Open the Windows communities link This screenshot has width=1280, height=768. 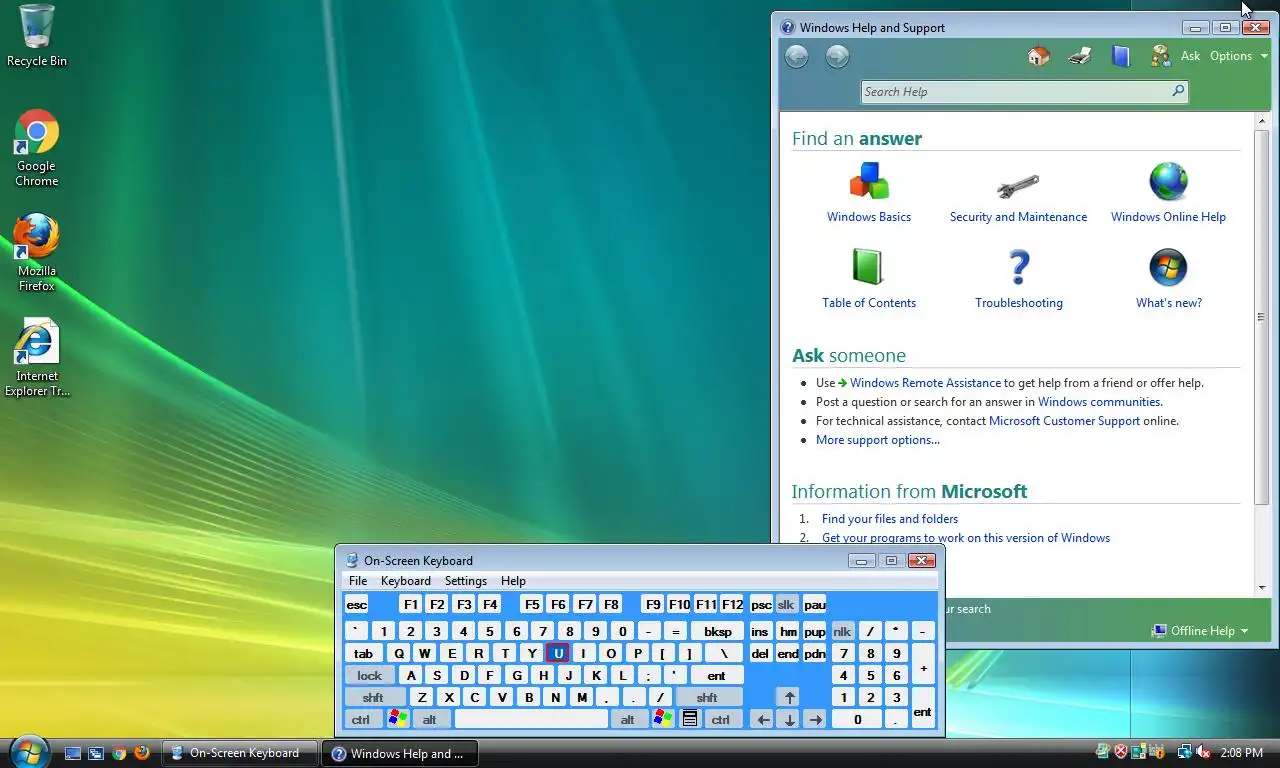pyautogui.click(x=1100, y=401)
